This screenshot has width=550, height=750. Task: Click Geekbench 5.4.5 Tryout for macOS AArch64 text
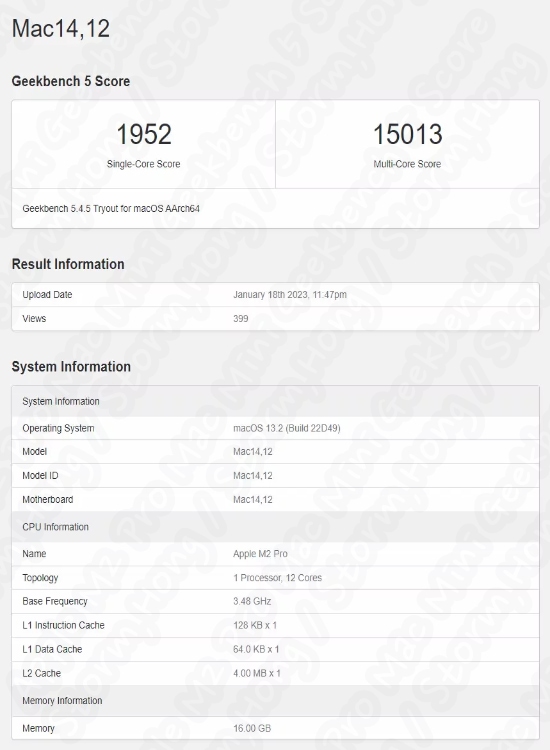(111, 209)
